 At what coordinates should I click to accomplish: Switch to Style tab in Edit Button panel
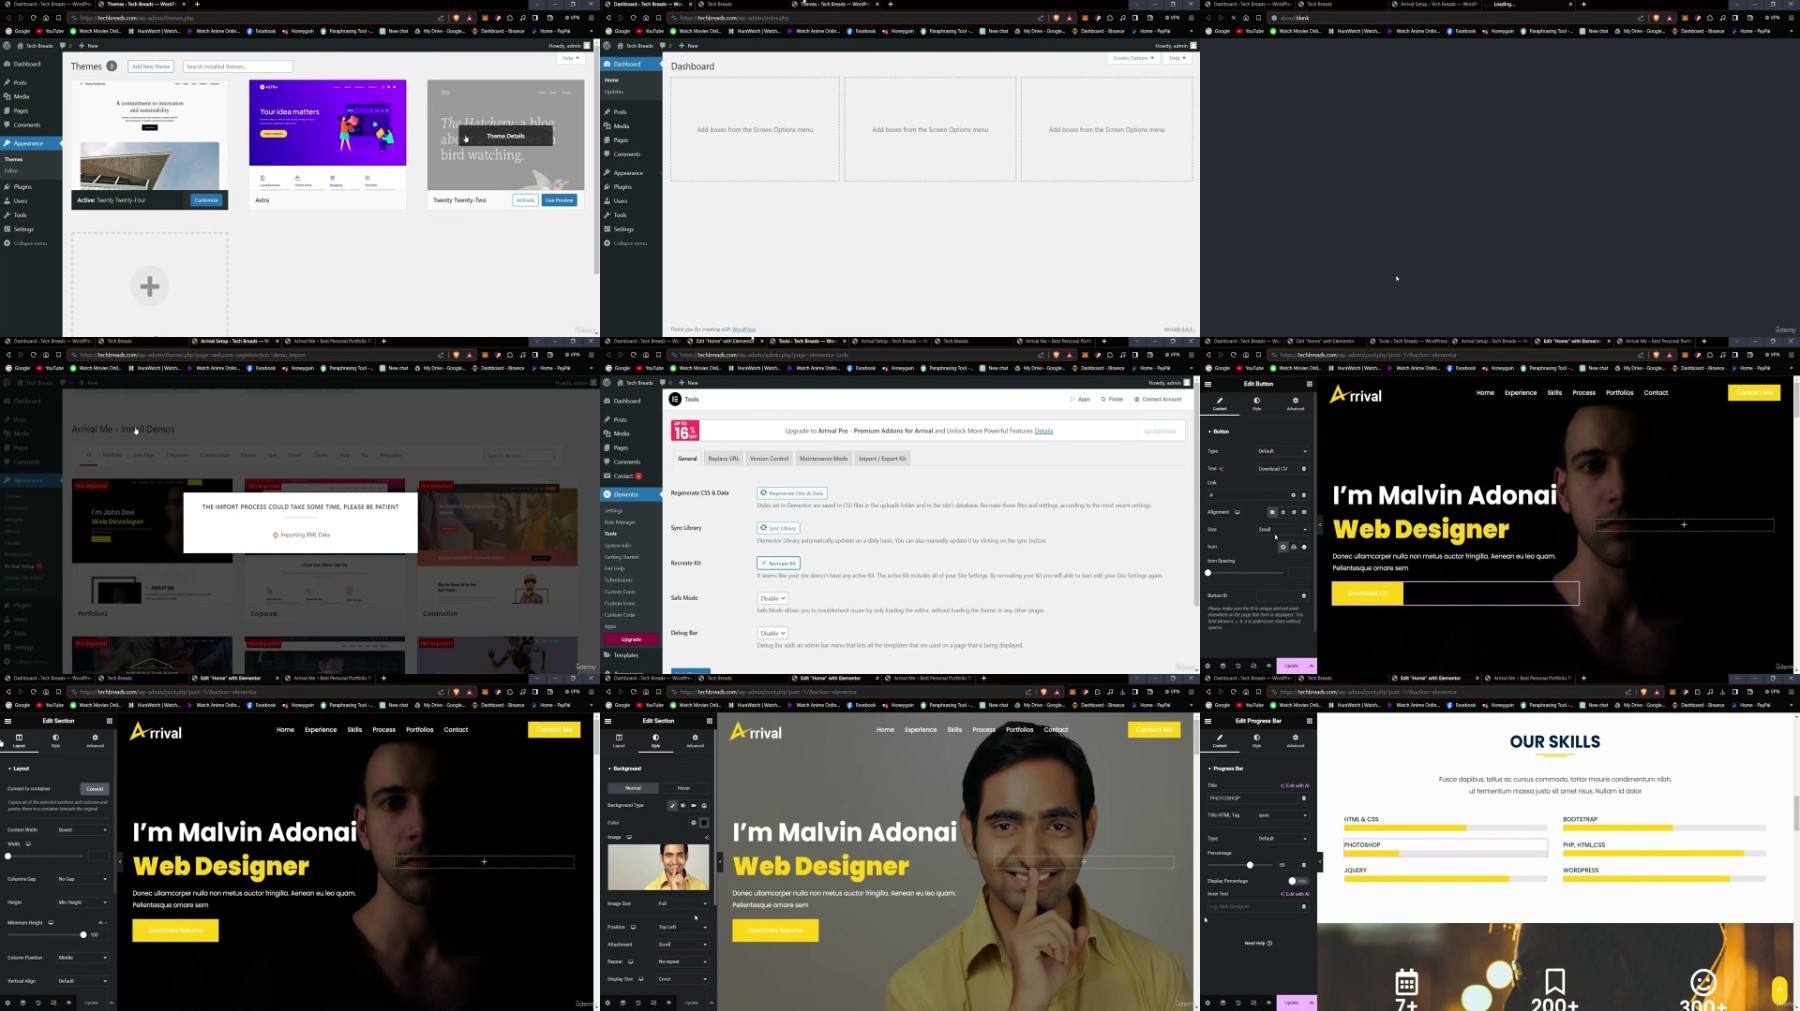coord(1257,403)
